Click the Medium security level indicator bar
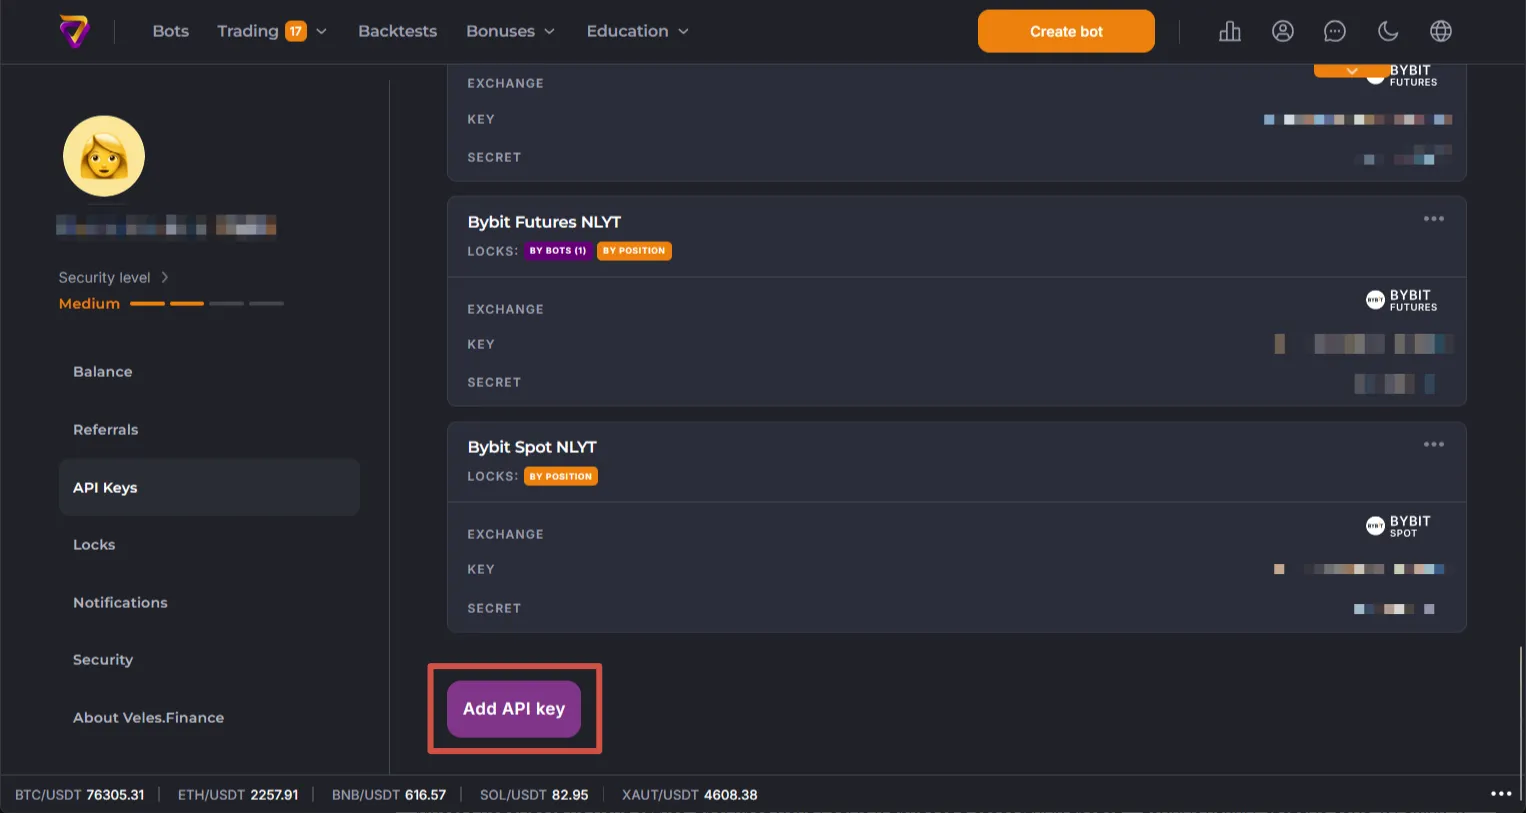 point(206,303)
